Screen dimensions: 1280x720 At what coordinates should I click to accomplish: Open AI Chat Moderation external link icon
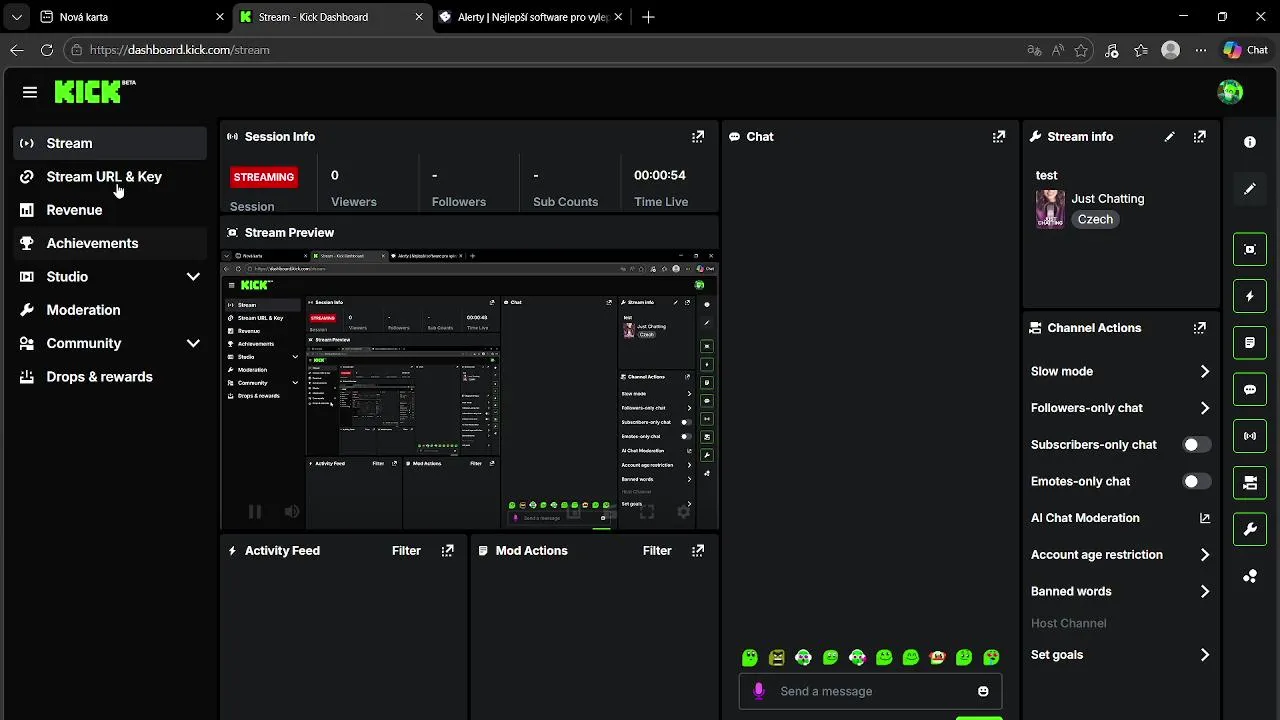pos(1204,518)
